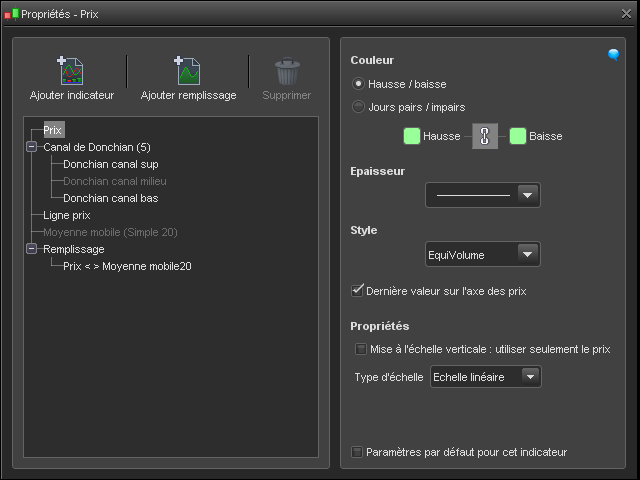The height and width of the screenshot is (480, 640).
Task: Click the Ajouter indicateur icon
Action: coord(71,71)
